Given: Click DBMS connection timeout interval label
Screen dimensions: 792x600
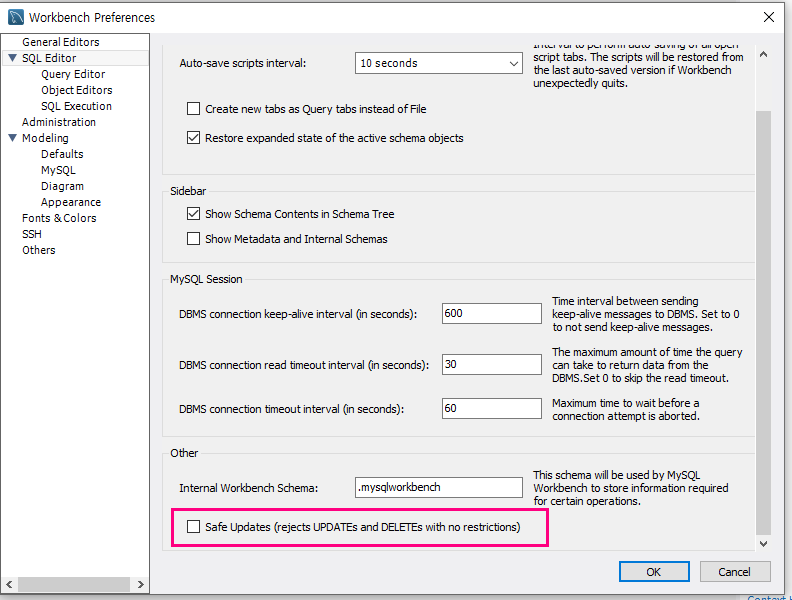Looking at the screenshot, I should (x=291, y=409).
